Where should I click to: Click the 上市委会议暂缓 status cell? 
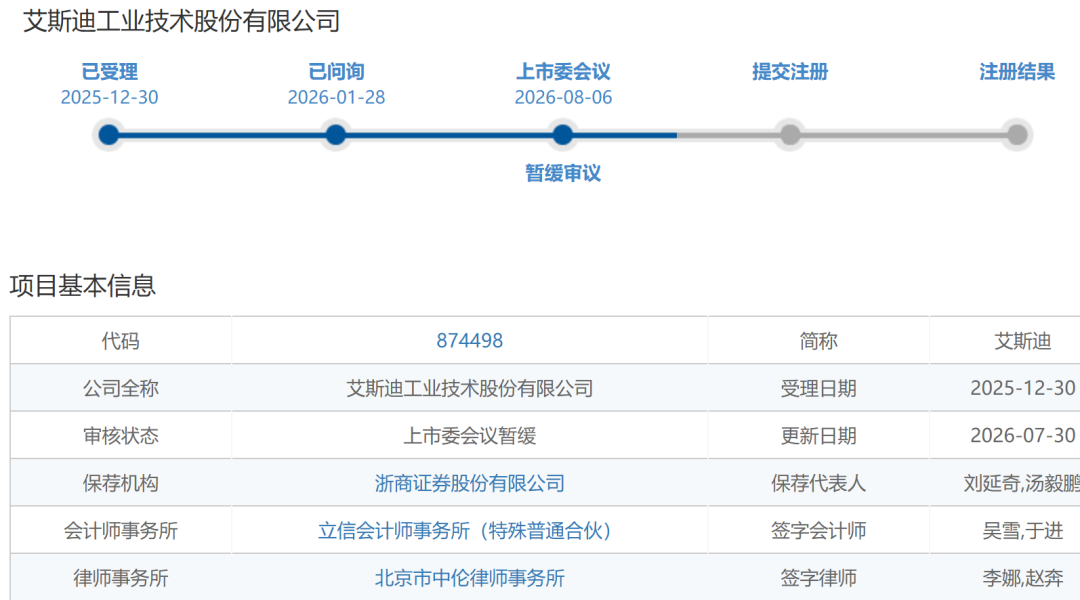470,435
